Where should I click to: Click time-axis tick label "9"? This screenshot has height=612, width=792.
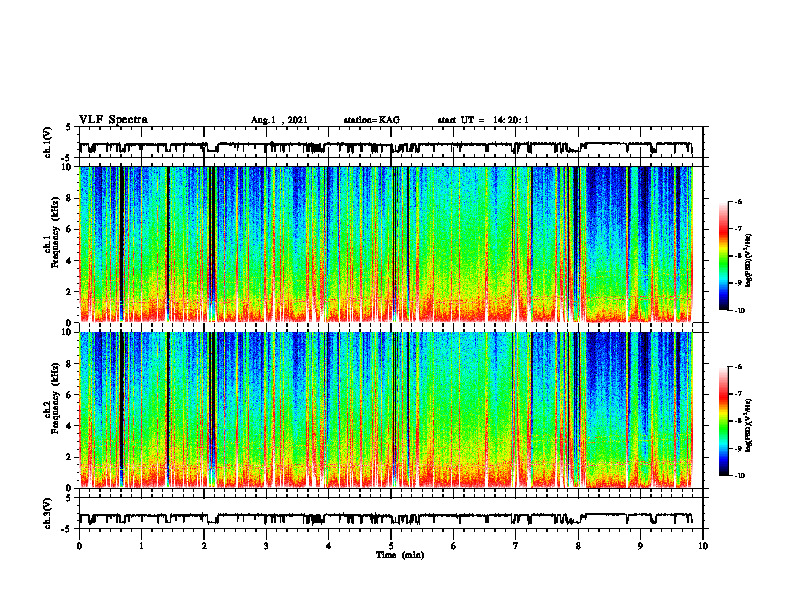[x=640, y=546]
